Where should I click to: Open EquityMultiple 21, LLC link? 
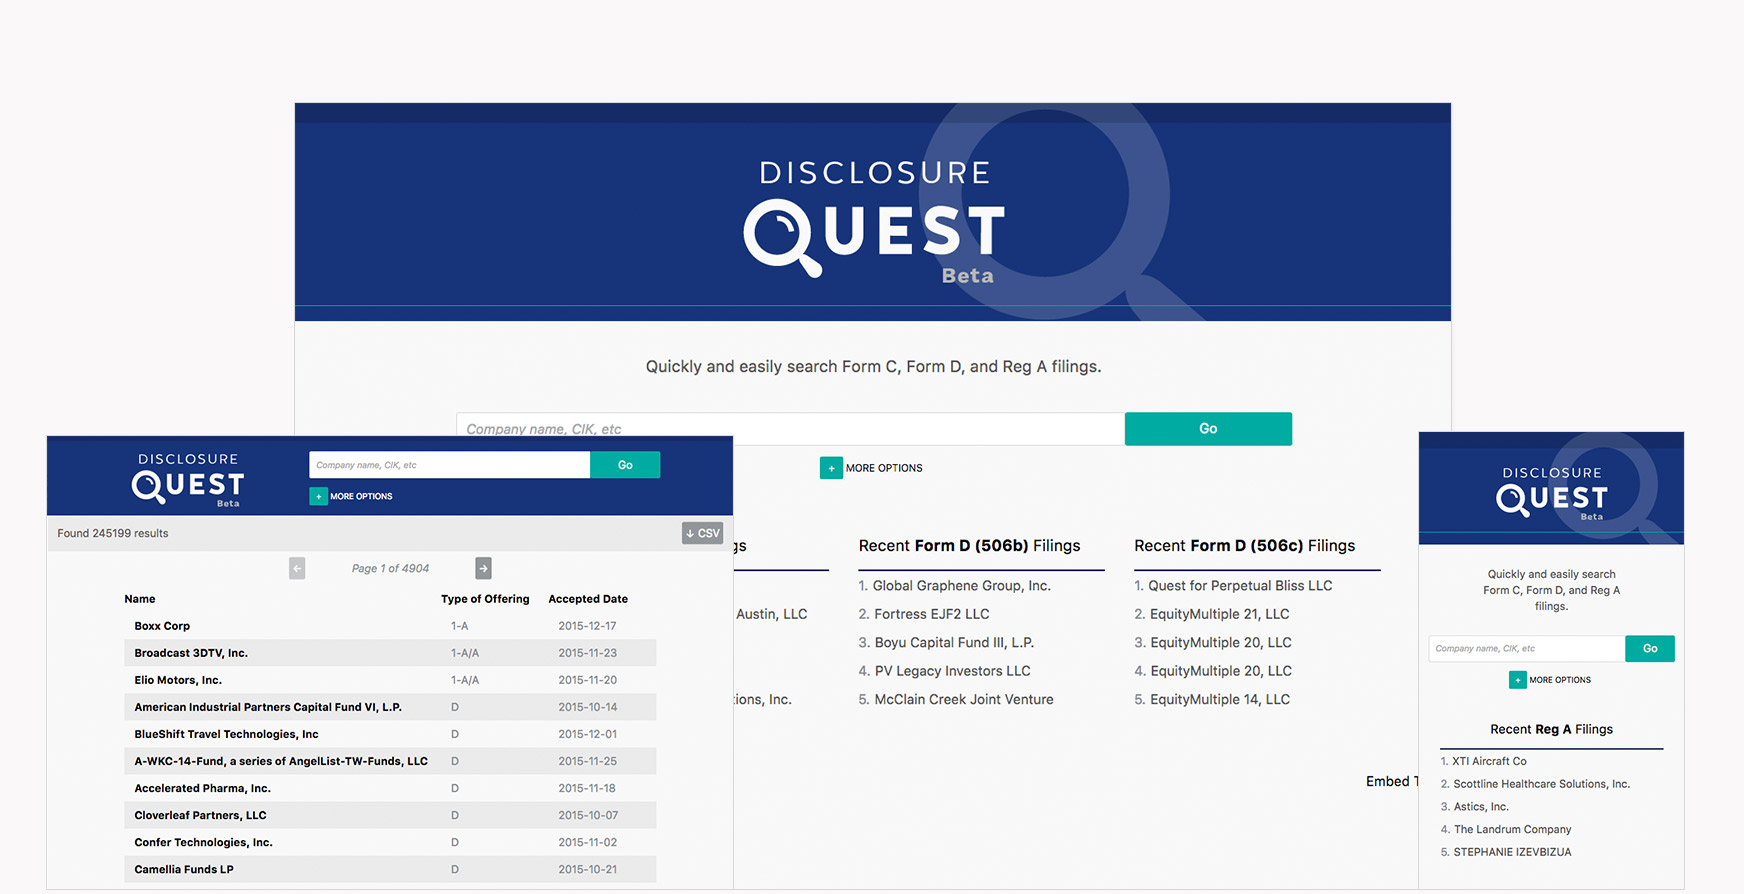click(1220, 614)
